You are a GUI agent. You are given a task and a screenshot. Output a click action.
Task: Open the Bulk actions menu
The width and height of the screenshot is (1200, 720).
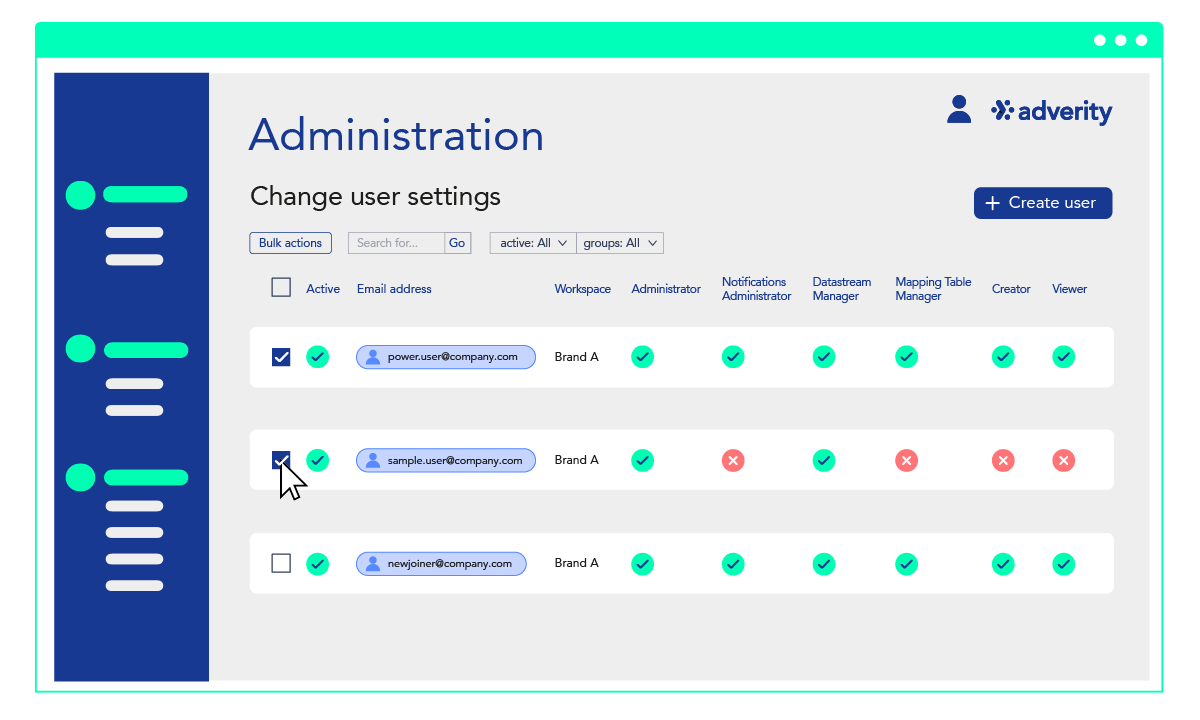(x=290, y=243)
